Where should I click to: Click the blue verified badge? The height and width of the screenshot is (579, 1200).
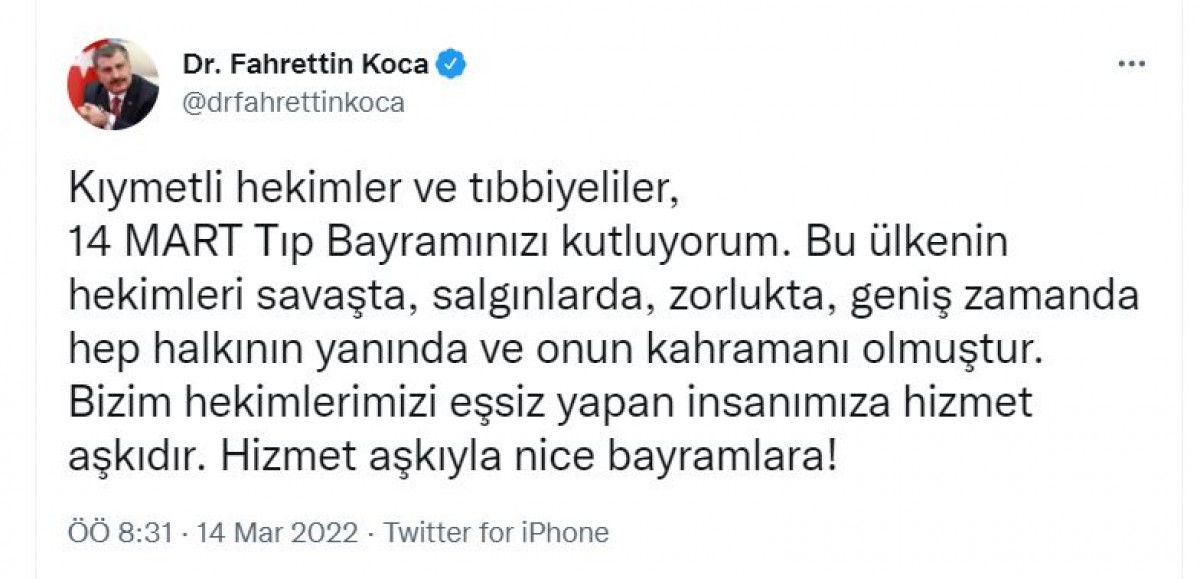pos(452,65)
